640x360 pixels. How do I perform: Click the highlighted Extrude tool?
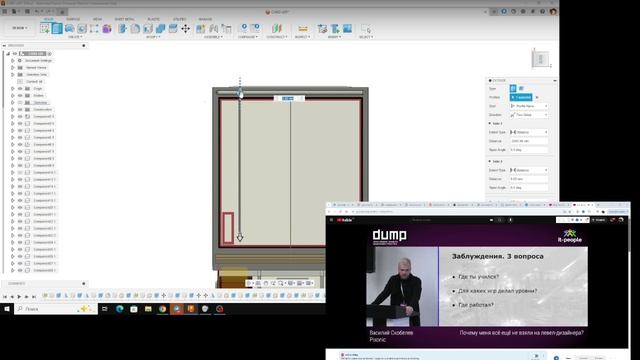pos(57,28)
